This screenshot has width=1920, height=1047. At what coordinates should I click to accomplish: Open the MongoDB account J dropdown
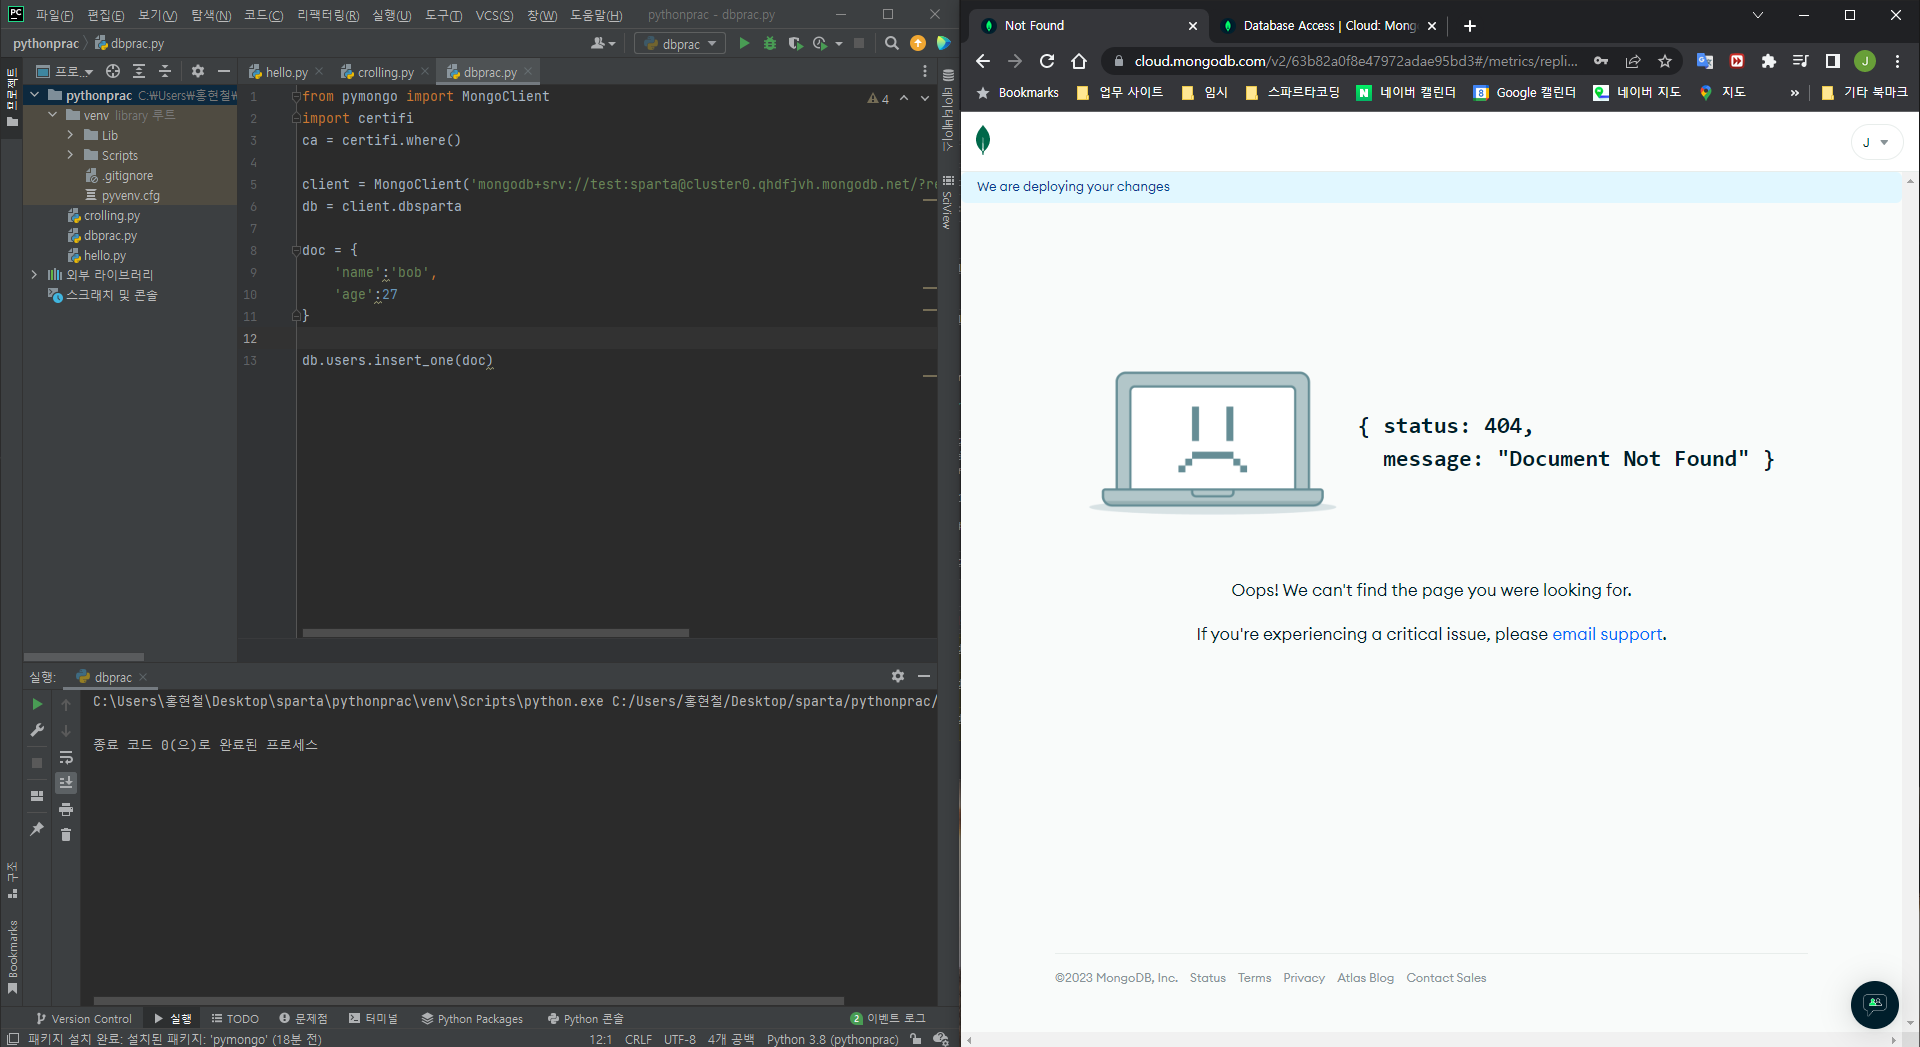[1876, 142]
